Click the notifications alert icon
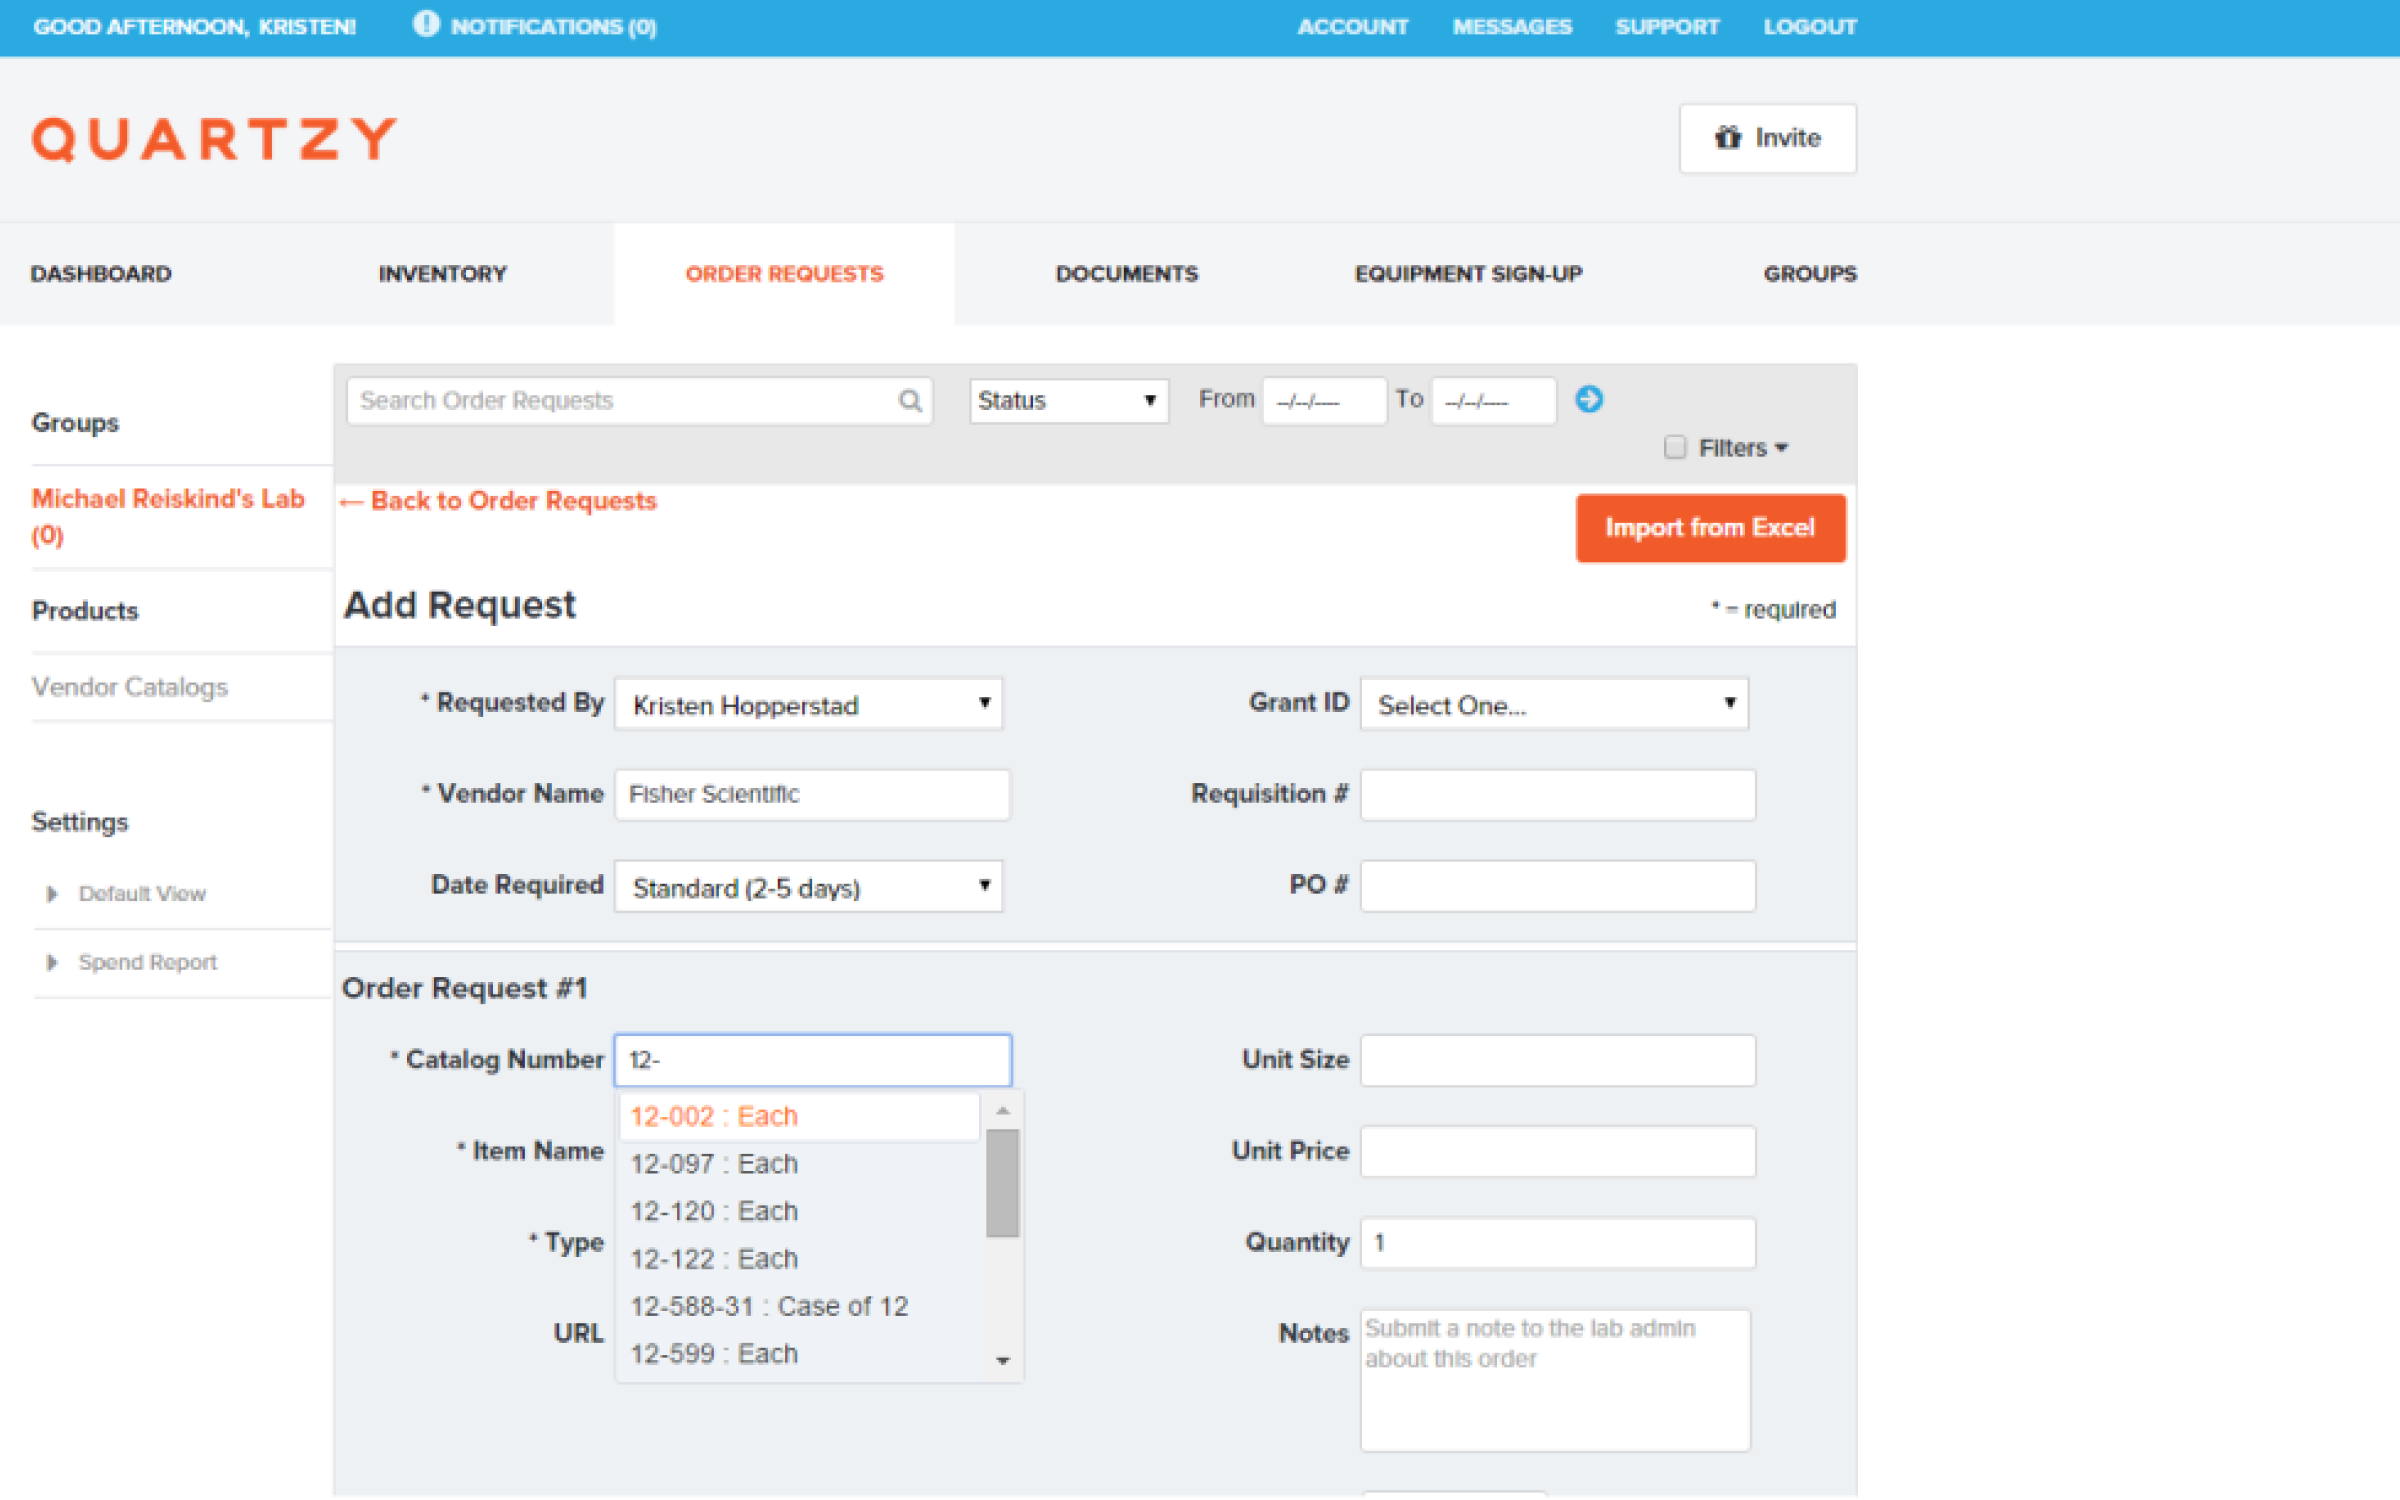 pyautogui.click(x=426, y=24)
